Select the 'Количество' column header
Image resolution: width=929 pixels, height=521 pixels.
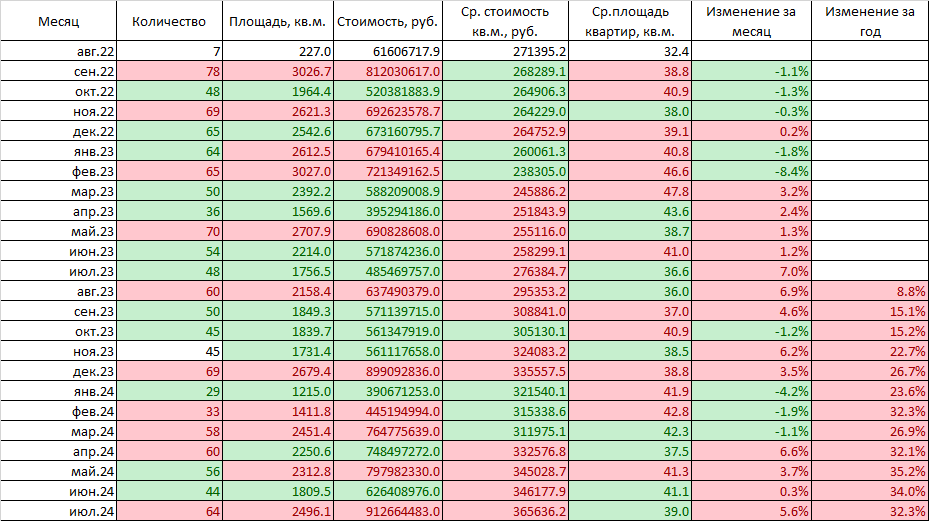(169, 21)
